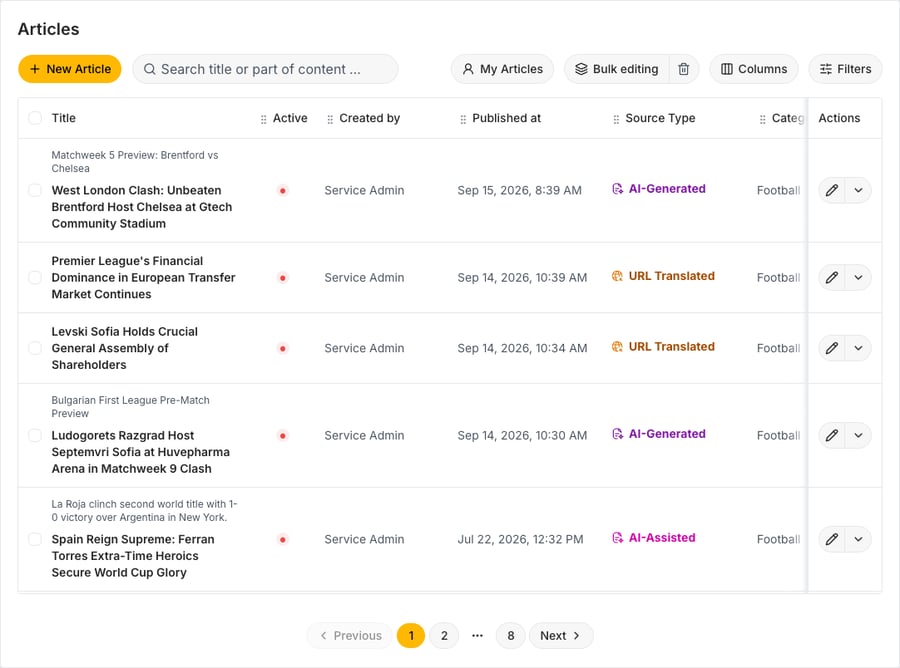Click the Published at column header

[x=506, y=118]
